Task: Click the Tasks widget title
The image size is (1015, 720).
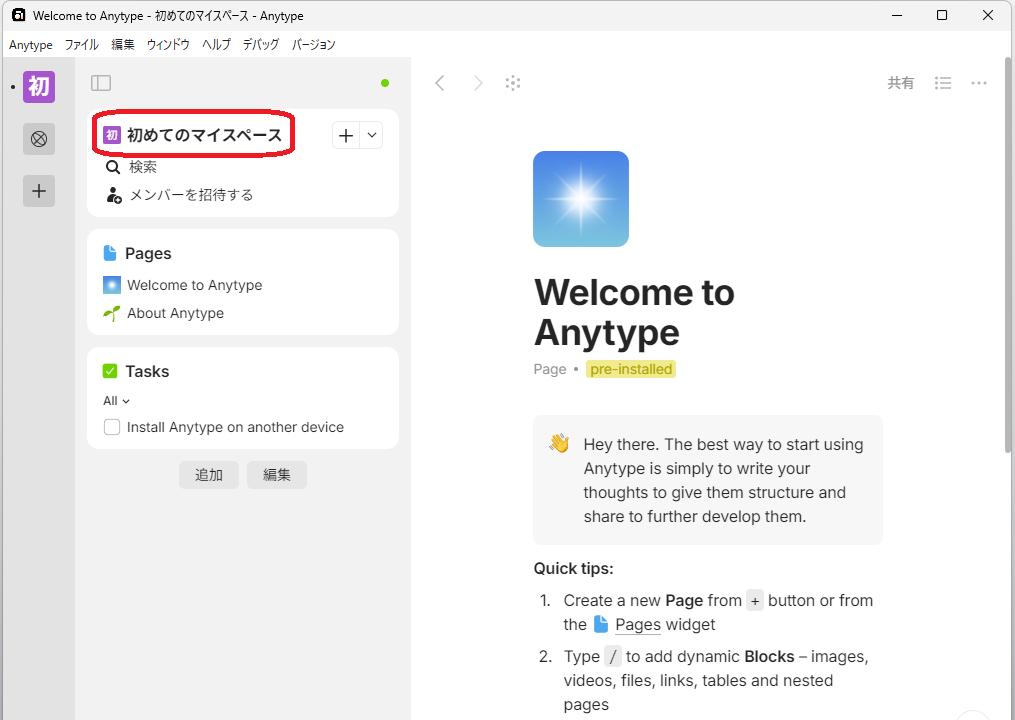Action: [x=147, y=371]
